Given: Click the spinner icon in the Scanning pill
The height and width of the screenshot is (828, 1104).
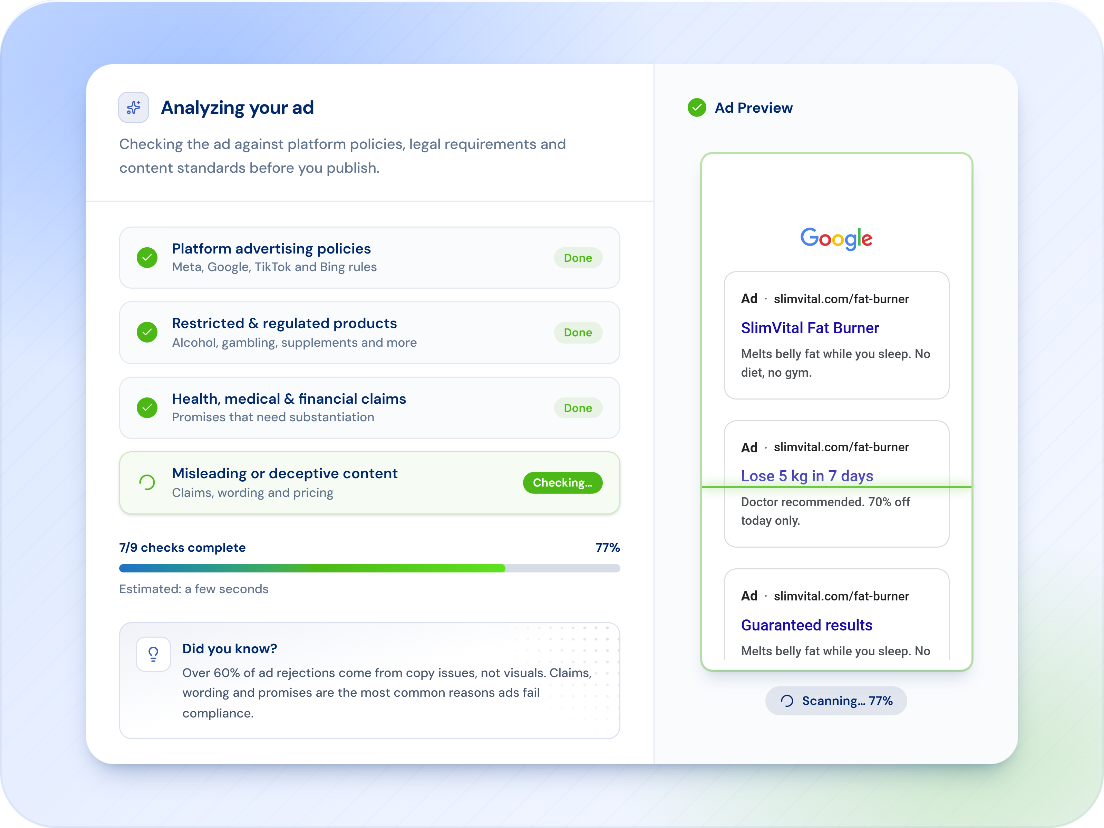Looking at the screenshot, I should tap(787, 701).
